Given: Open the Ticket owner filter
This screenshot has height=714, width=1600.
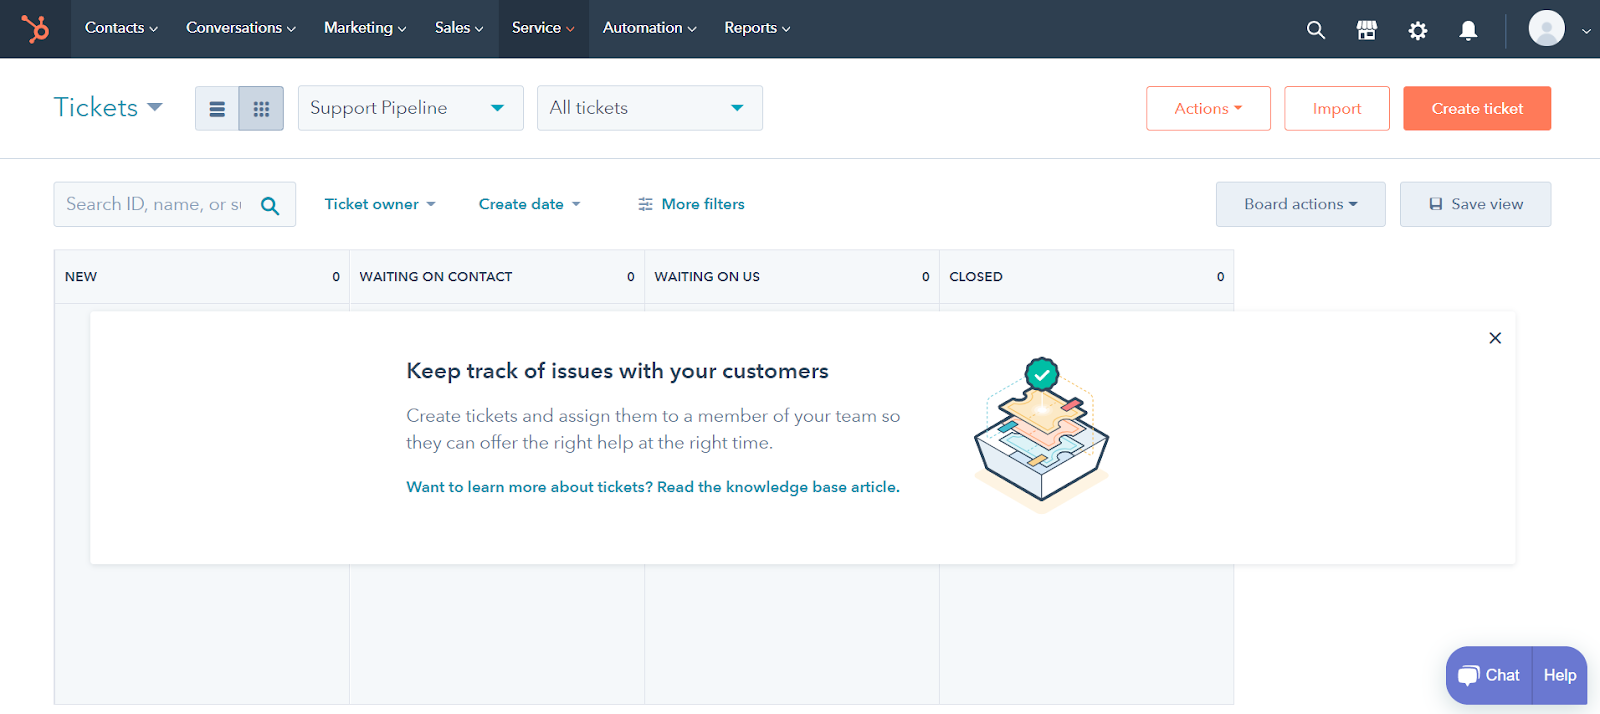Looking at the screenshot, I should [x=380, y=204].
